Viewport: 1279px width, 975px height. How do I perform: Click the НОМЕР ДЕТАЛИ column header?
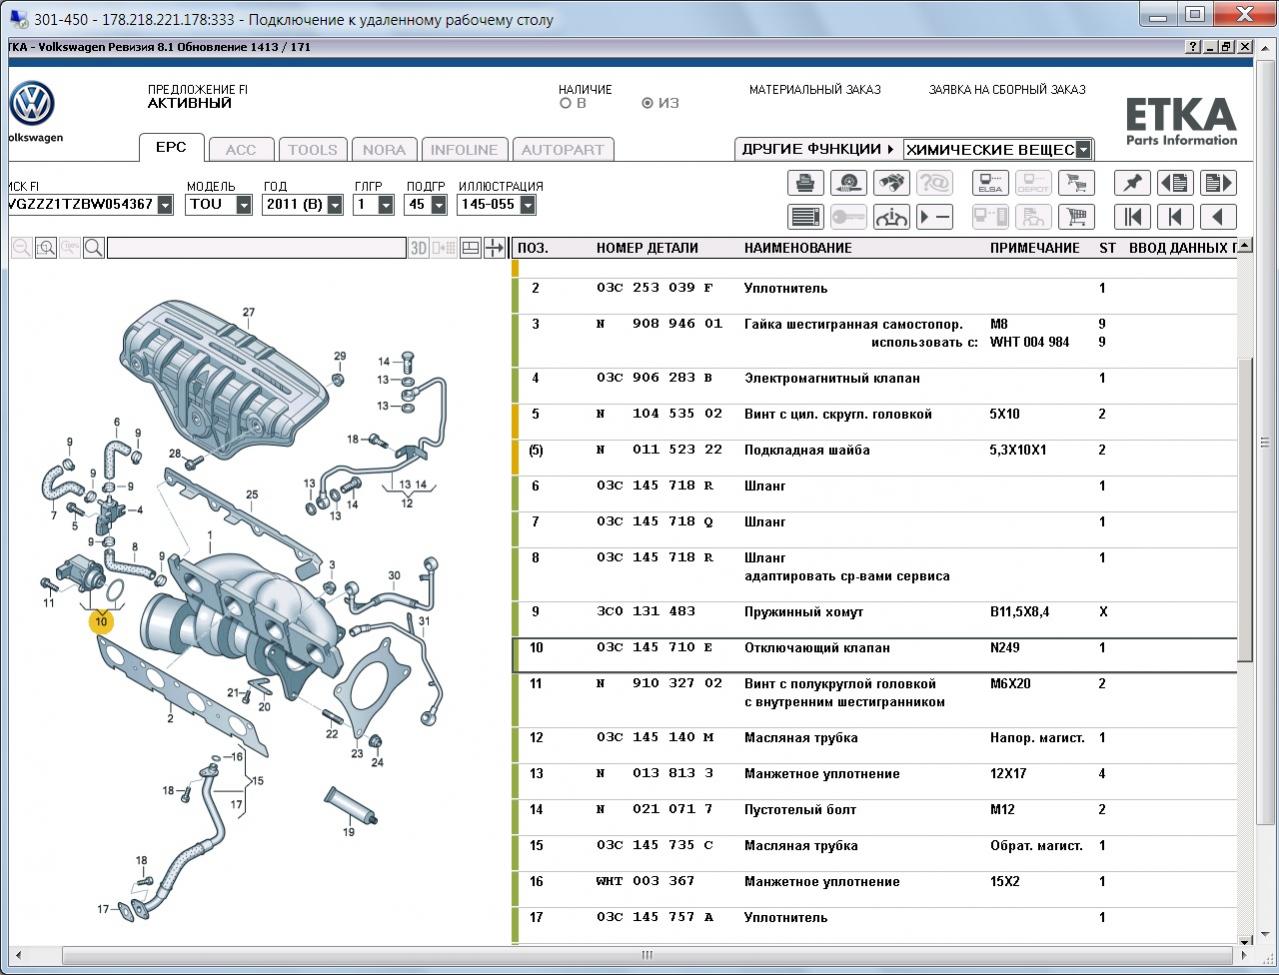click(x=647, y=248)
